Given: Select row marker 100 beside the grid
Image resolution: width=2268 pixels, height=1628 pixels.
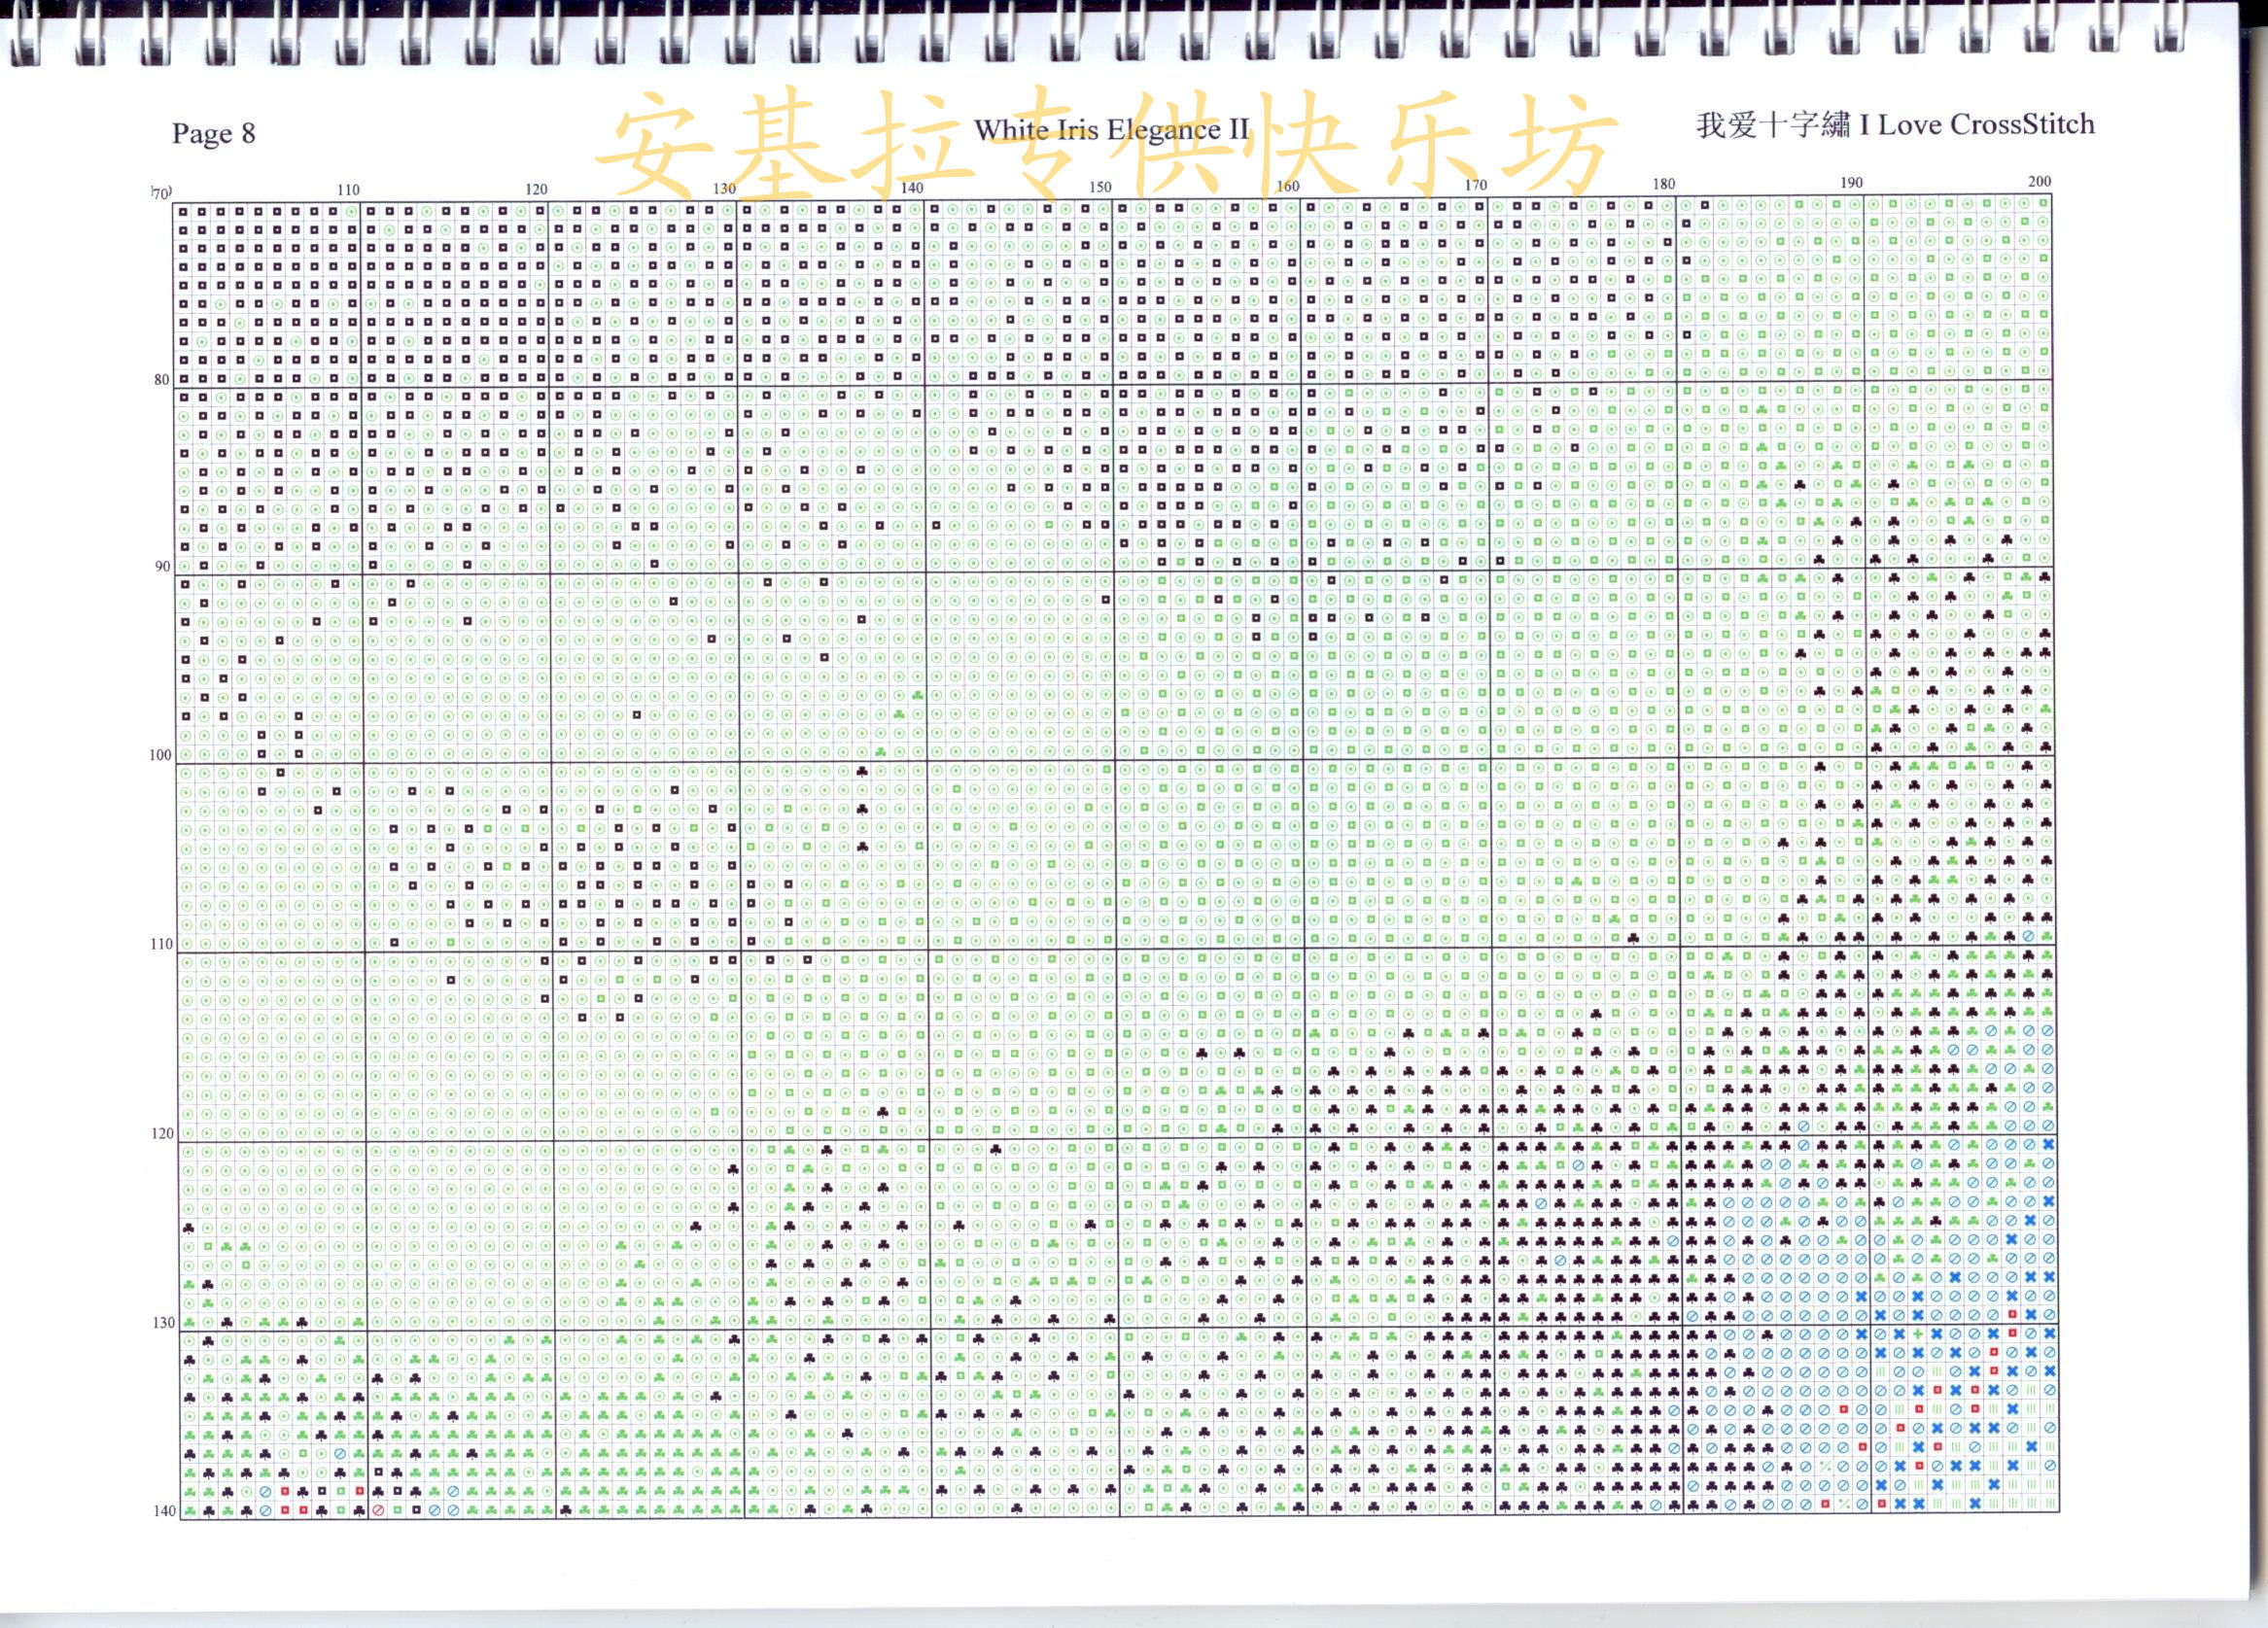Looking at the screenshot, I should (160, 755).
